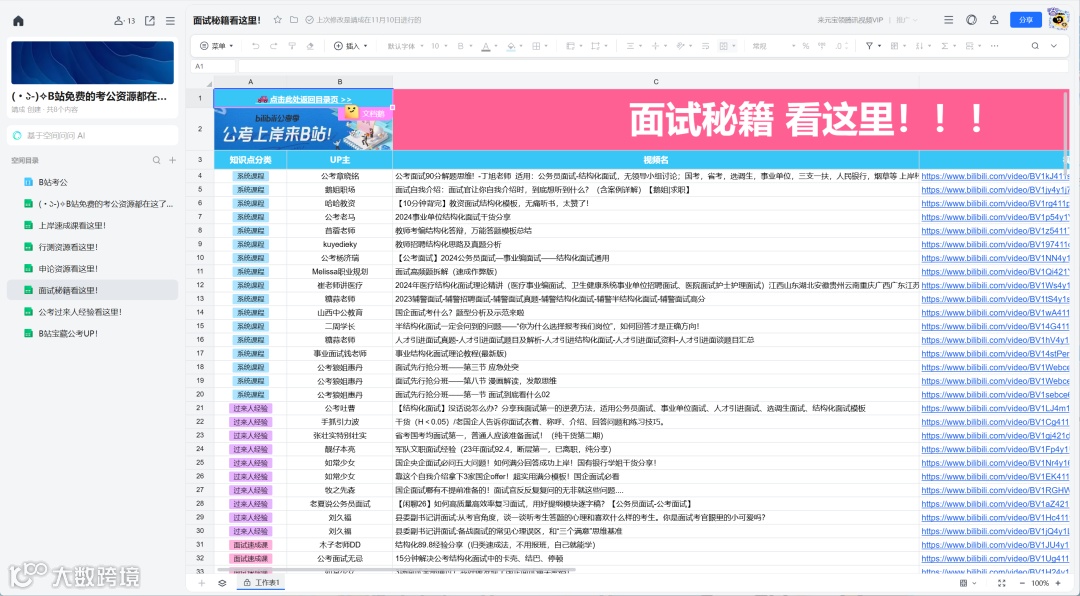Zoom in with the plus beside 100%

coord(1059,583)
